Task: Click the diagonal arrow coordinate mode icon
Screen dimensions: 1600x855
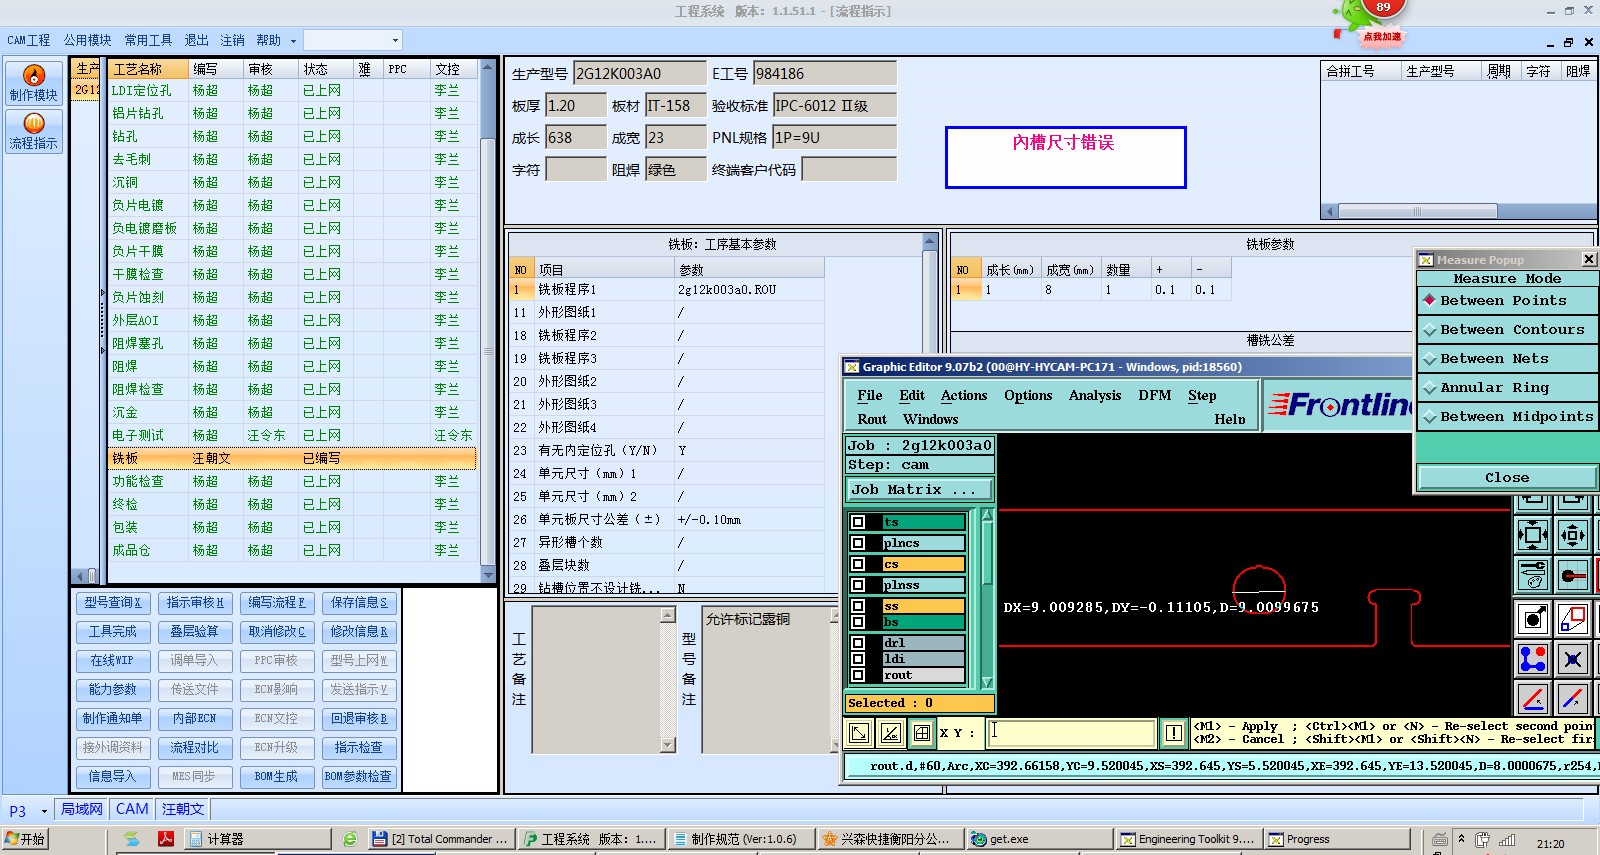Action: point(859,733)
